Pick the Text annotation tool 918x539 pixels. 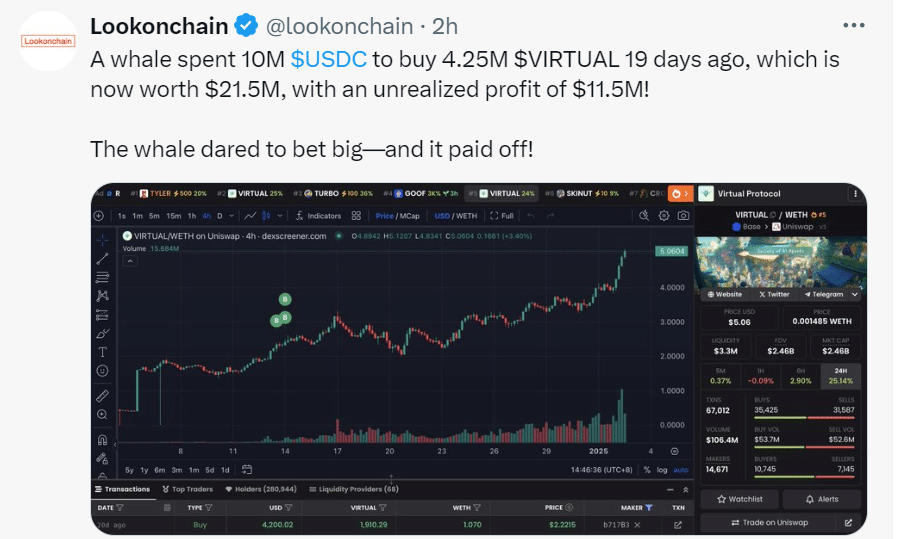tap(102, 352)
